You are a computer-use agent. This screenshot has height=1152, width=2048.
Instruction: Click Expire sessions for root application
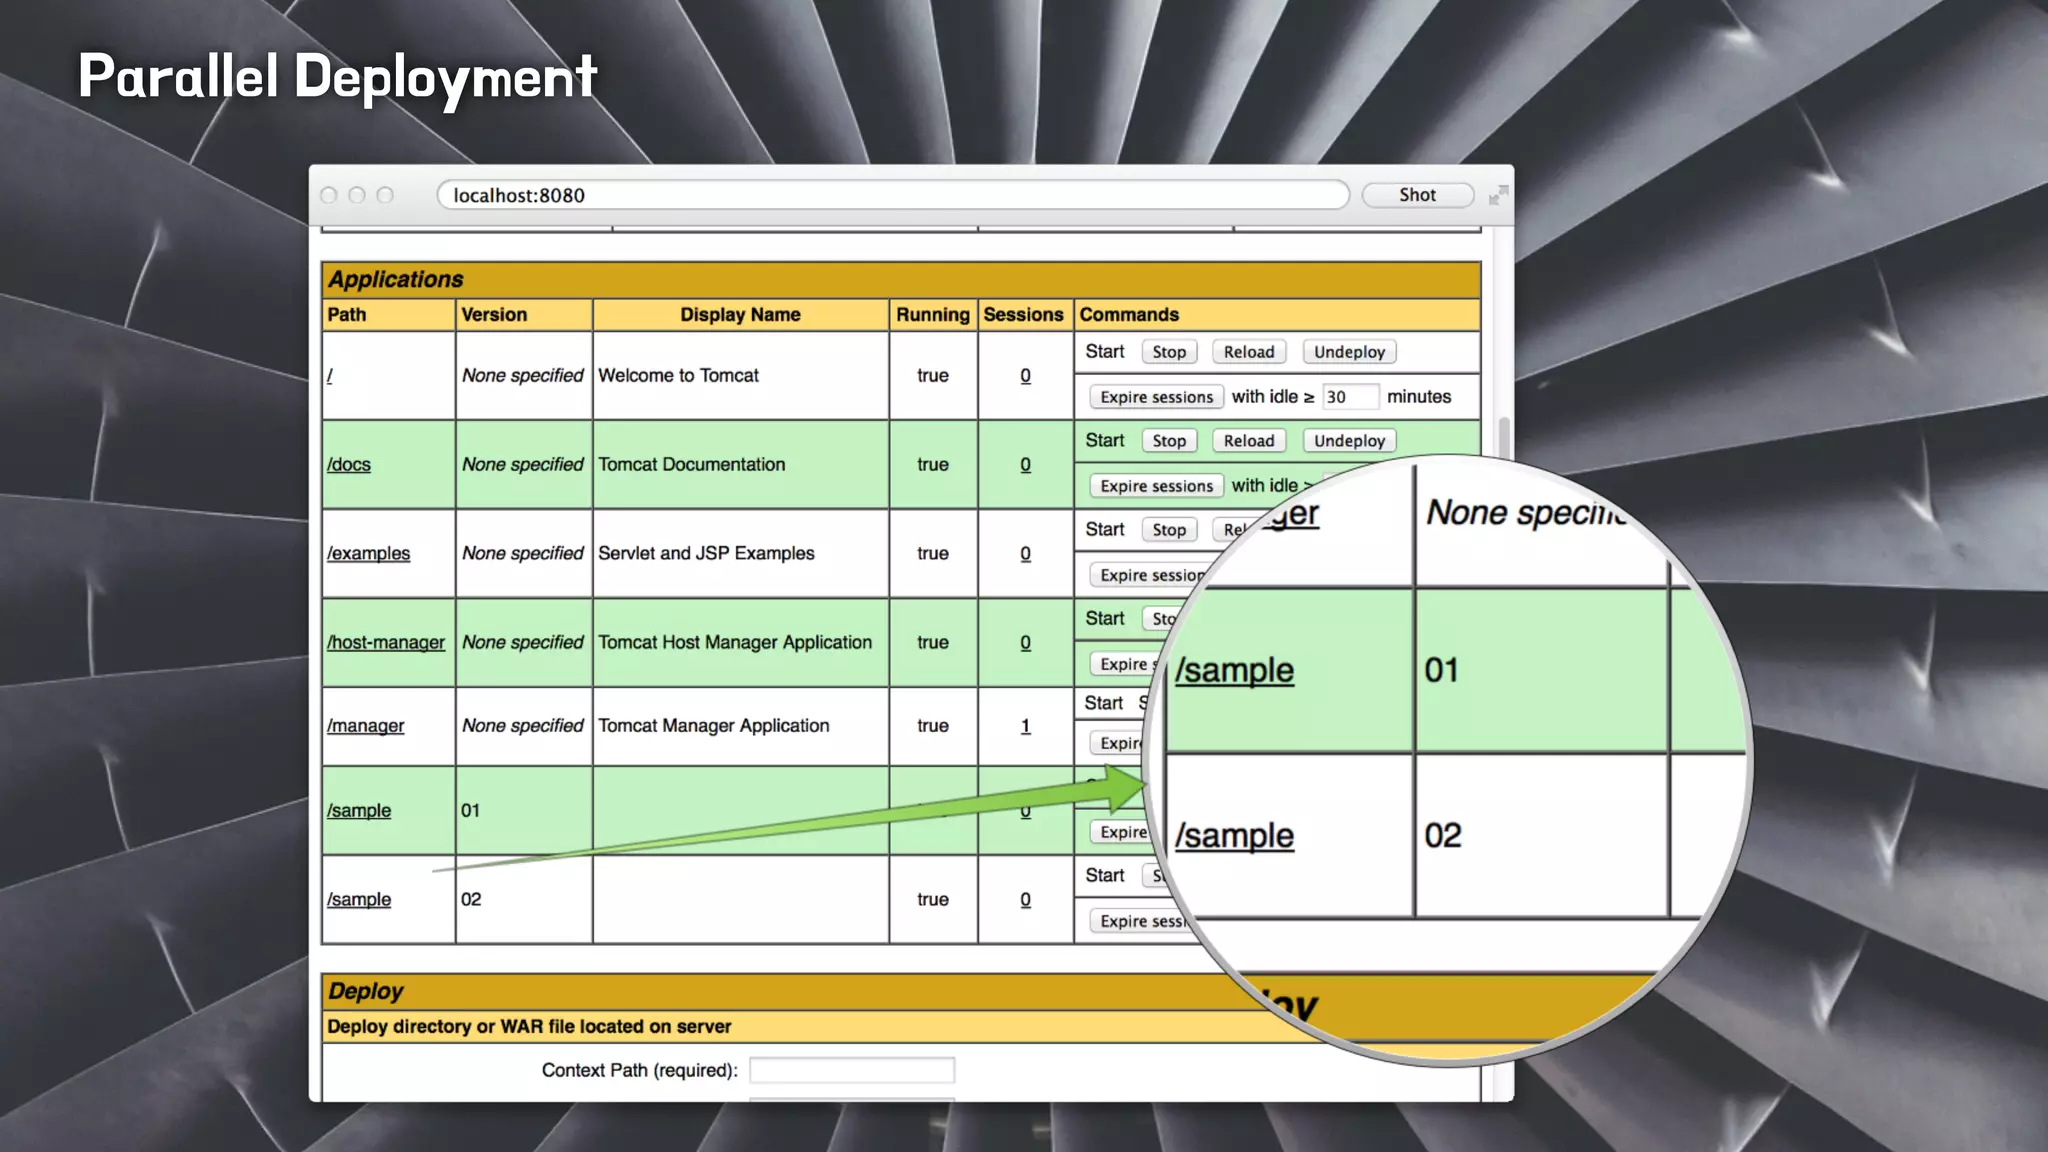[x=1156, y=397]
